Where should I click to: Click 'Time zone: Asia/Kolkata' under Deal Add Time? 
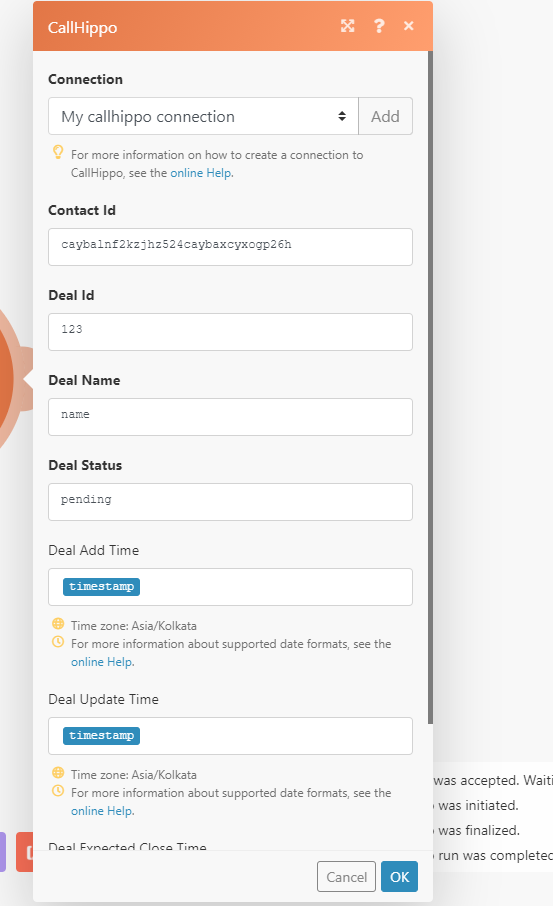[133, 626]
